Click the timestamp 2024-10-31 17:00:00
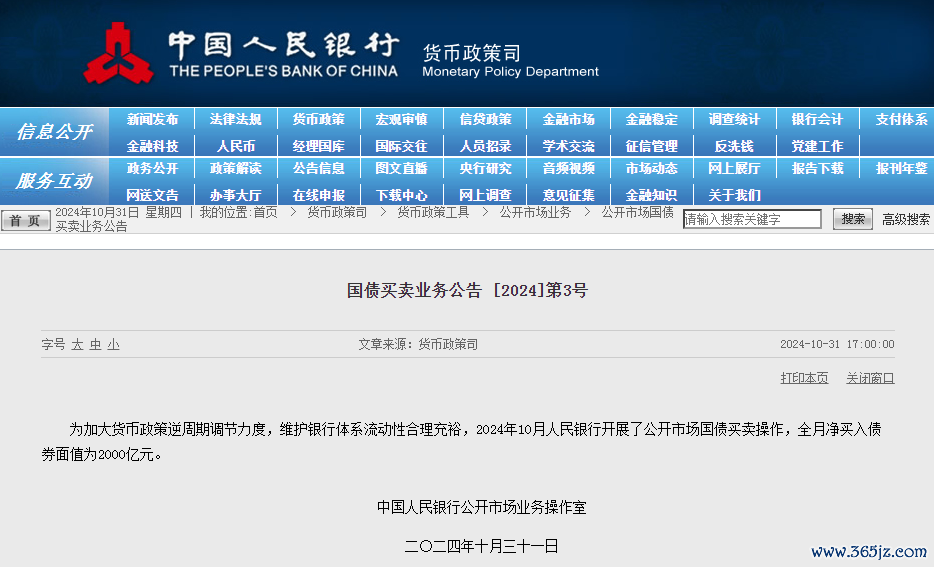934x567 pixels. (x=837, y=344)
